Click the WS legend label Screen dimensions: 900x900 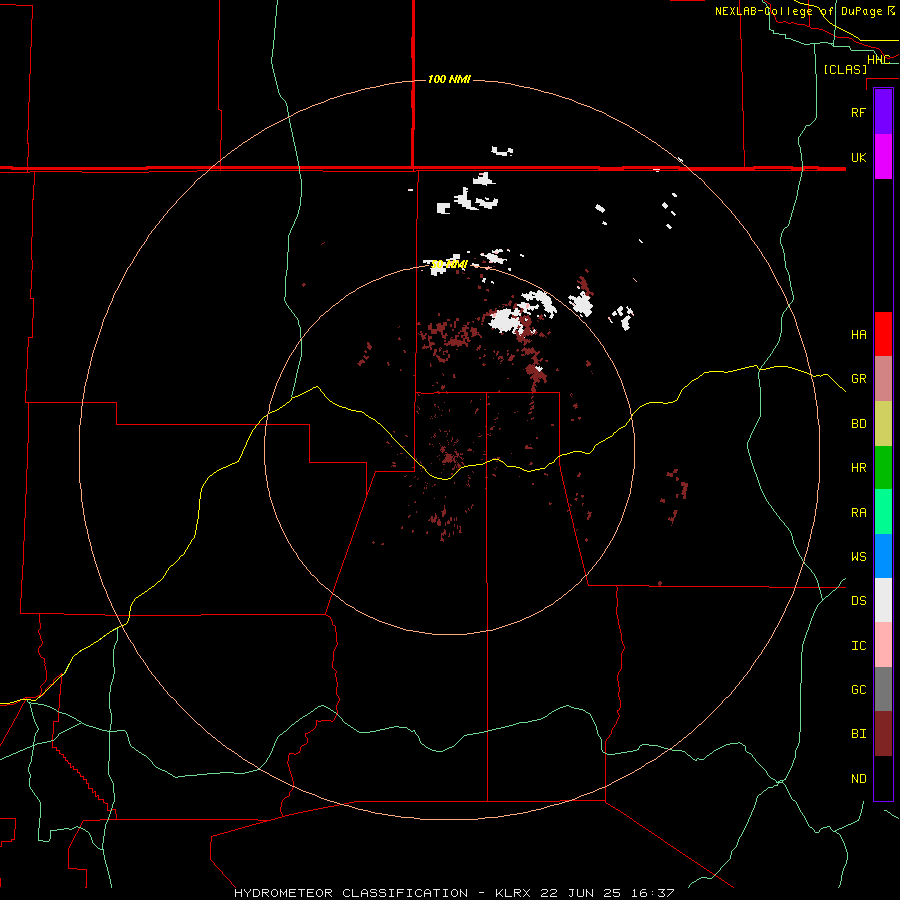pyautogui.click(x=858, y=557)
